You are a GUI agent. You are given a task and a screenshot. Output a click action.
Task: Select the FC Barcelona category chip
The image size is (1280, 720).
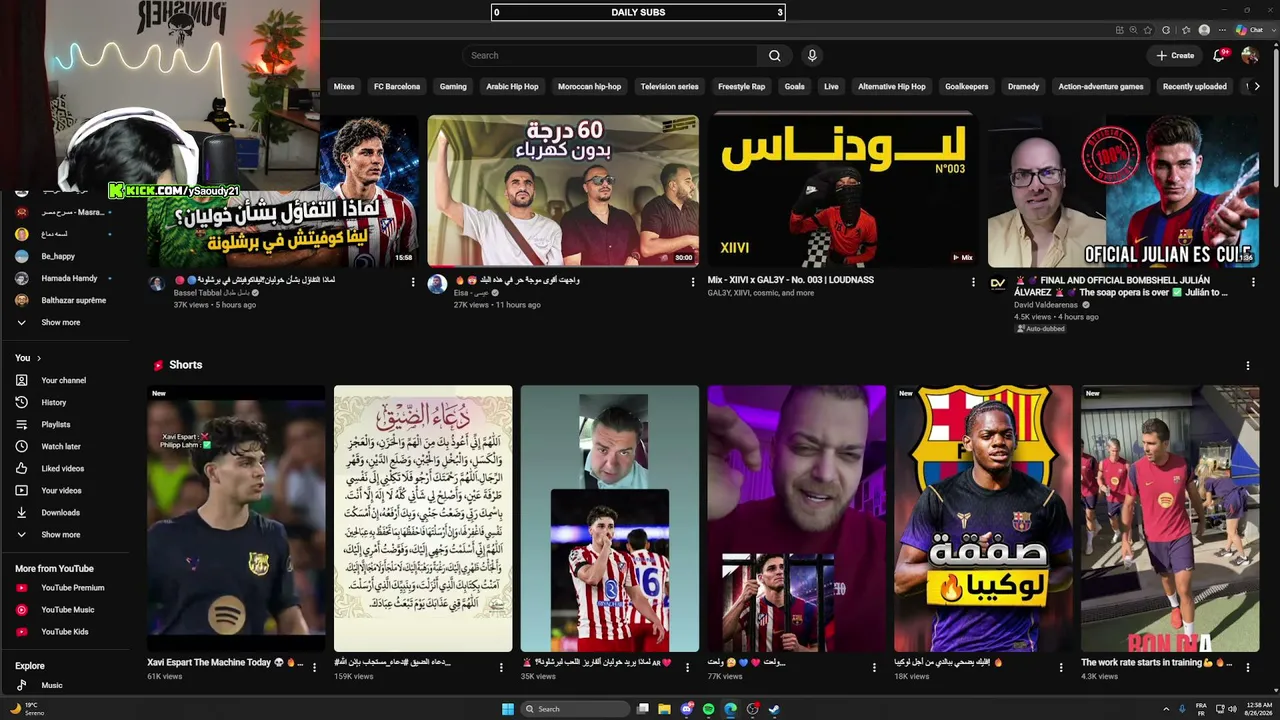[x=397, y=87]
